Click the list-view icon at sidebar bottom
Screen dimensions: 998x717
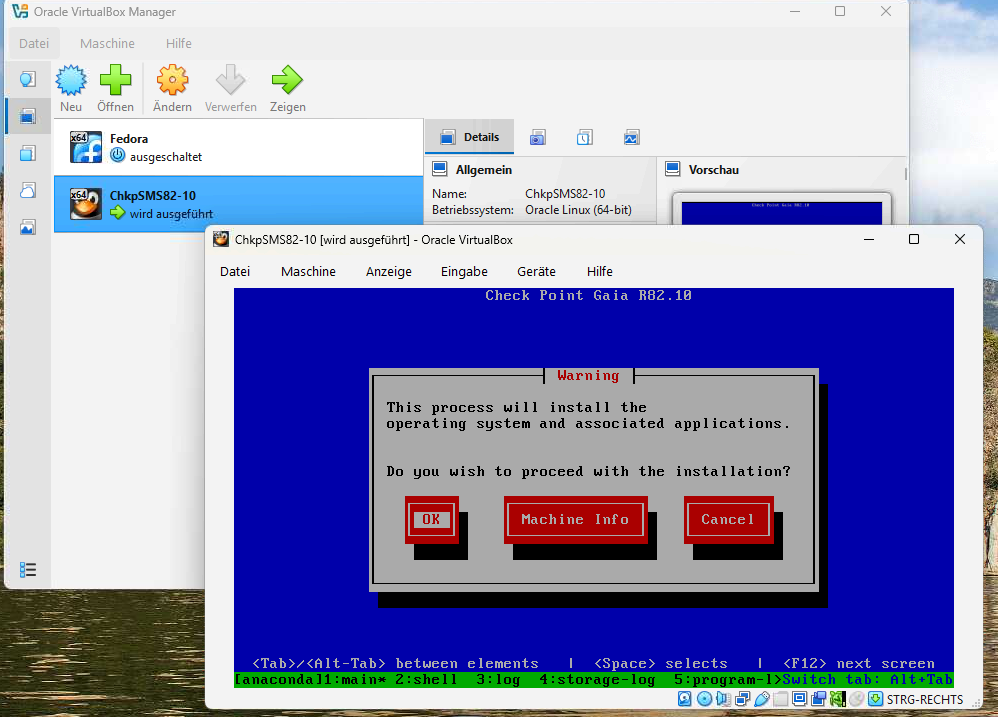click(27, 569)
